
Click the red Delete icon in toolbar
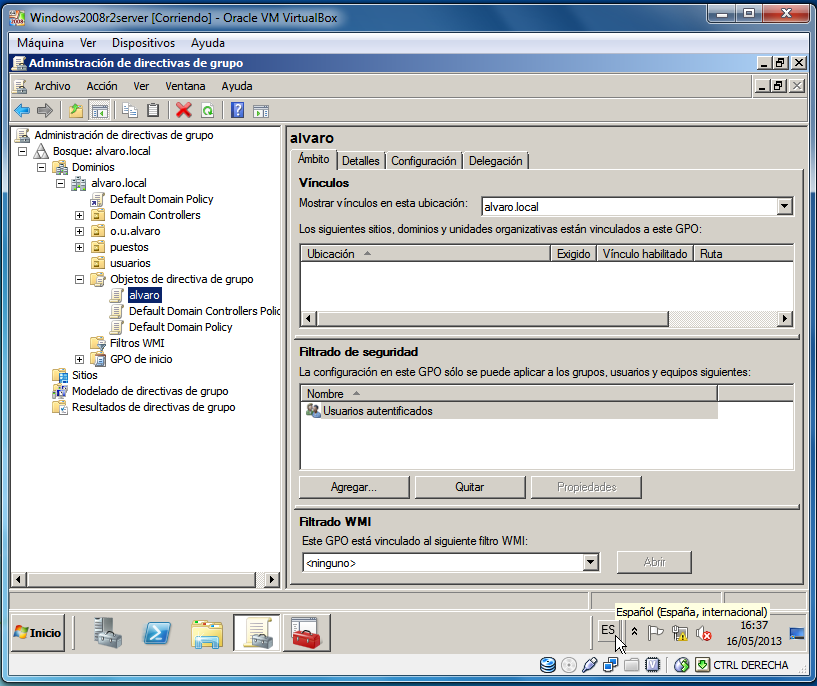[183, 110]
